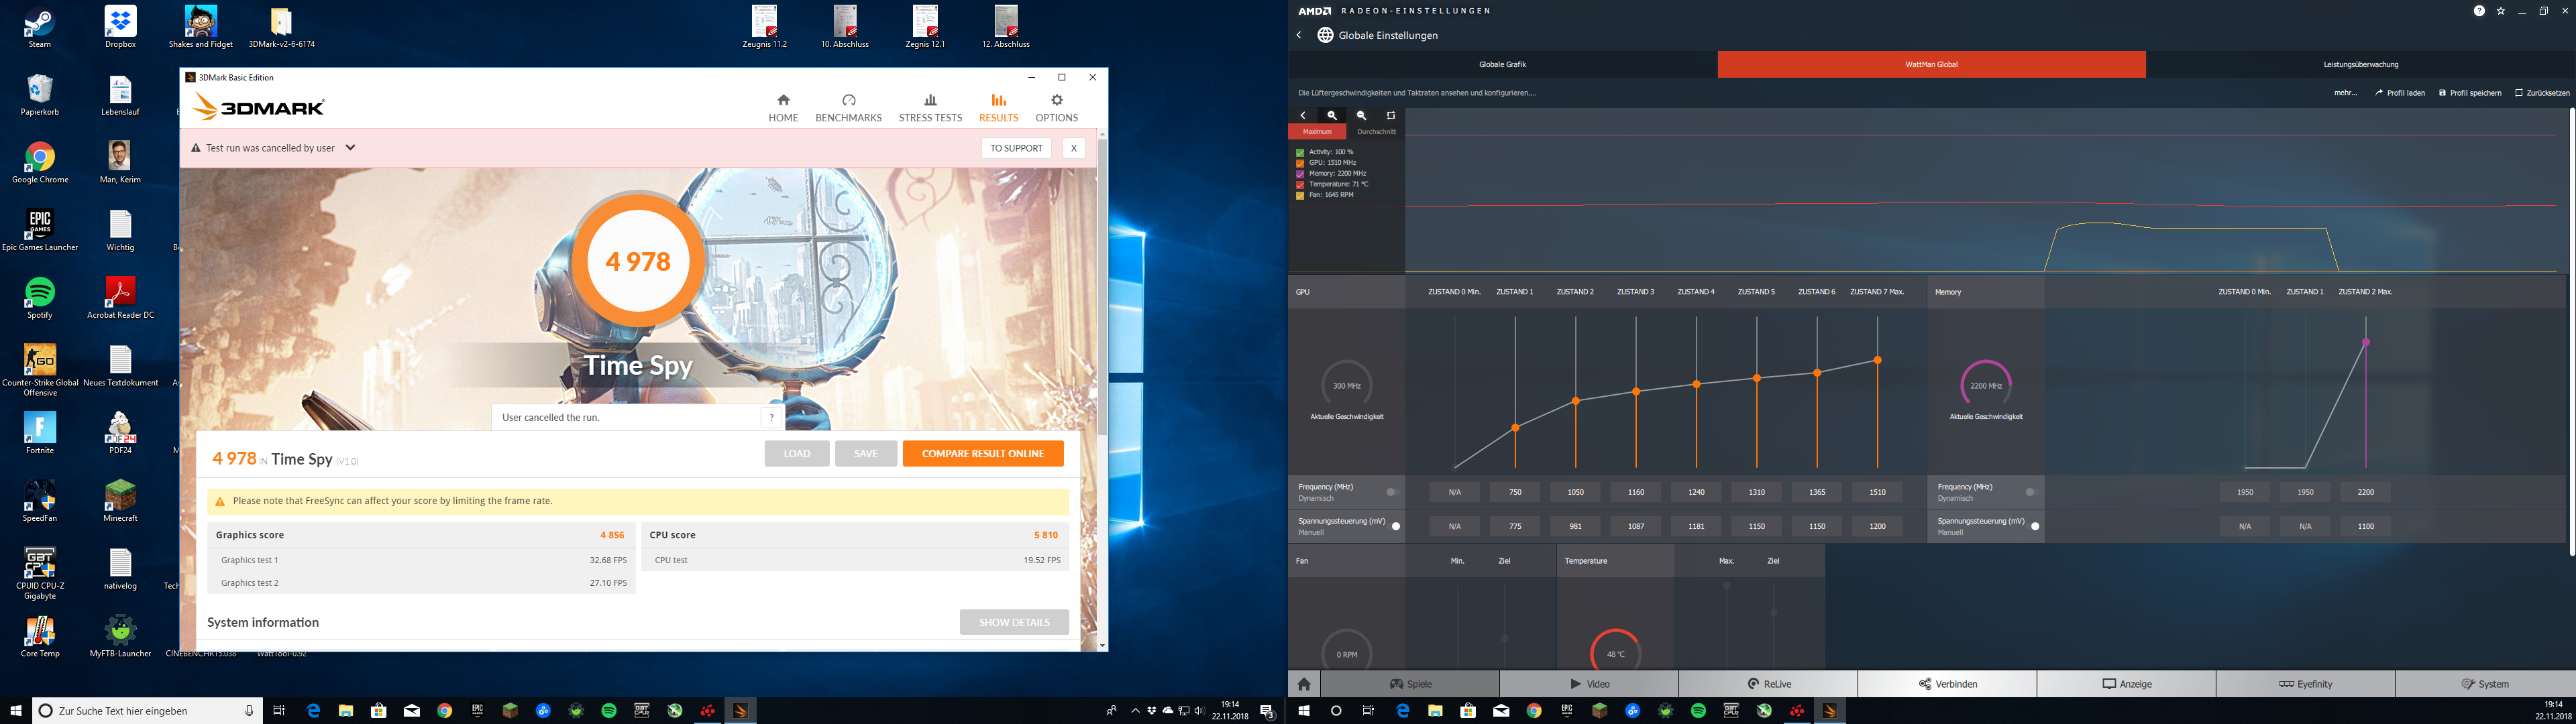Open the volume control in system tray

point(1200,711)
